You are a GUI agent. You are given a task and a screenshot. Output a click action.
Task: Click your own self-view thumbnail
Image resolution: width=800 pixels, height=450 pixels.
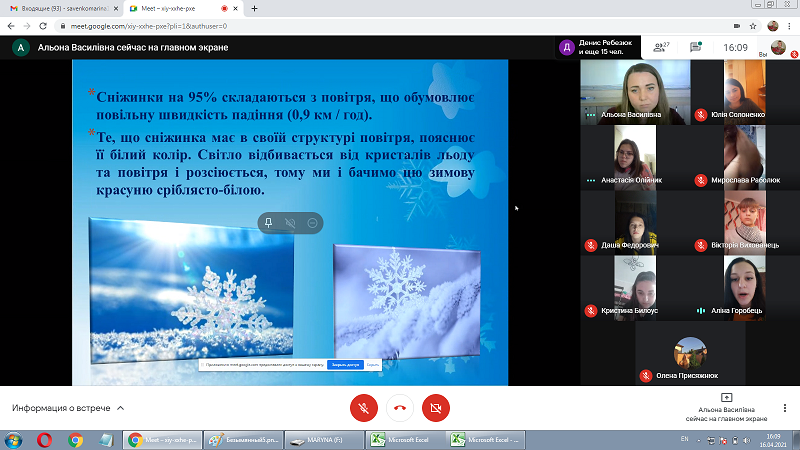tap(778, 47)
